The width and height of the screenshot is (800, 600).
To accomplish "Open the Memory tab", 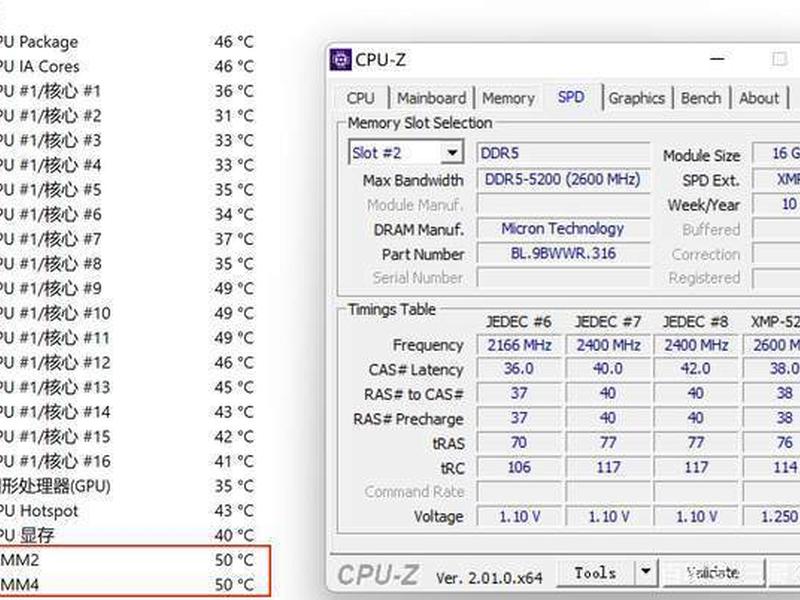I will pos(508,98).
